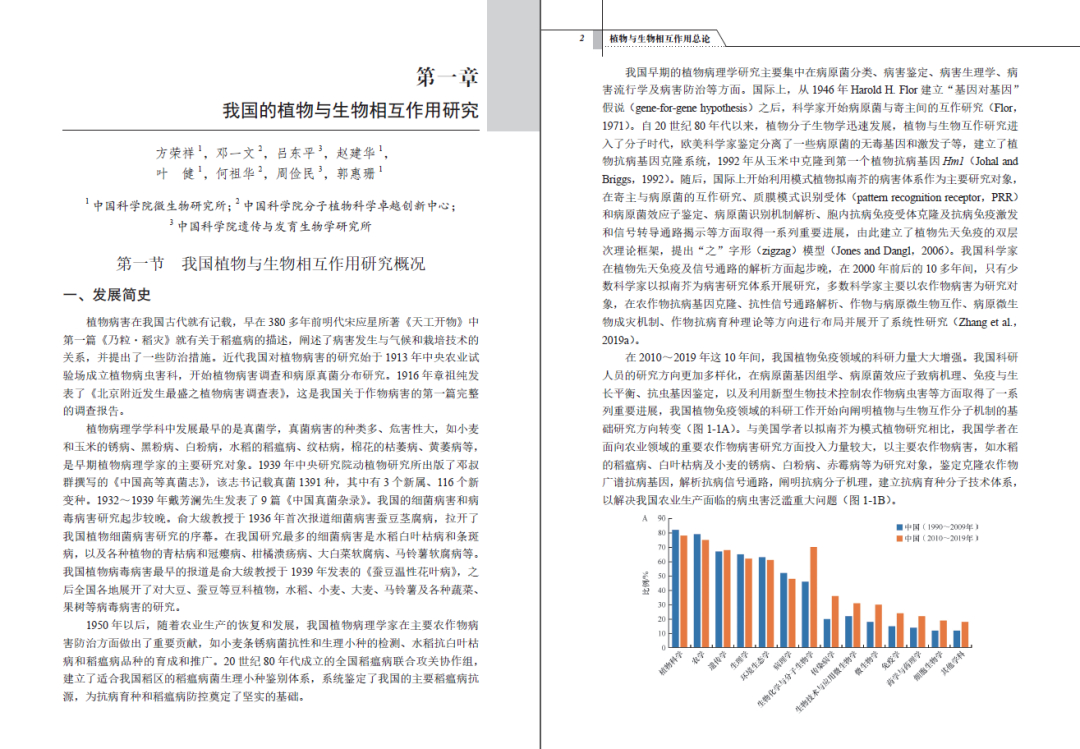Click affiliation "中国科学院分子植物科学卓越创新中心"
The height and width of the screenshot is (749, 1080).
pyautogui.click(x=346, y=206)
